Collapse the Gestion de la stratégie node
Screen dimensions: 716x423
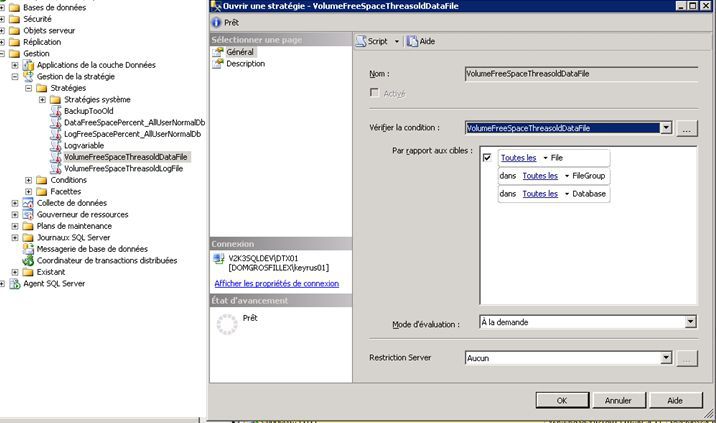(15, 77)
